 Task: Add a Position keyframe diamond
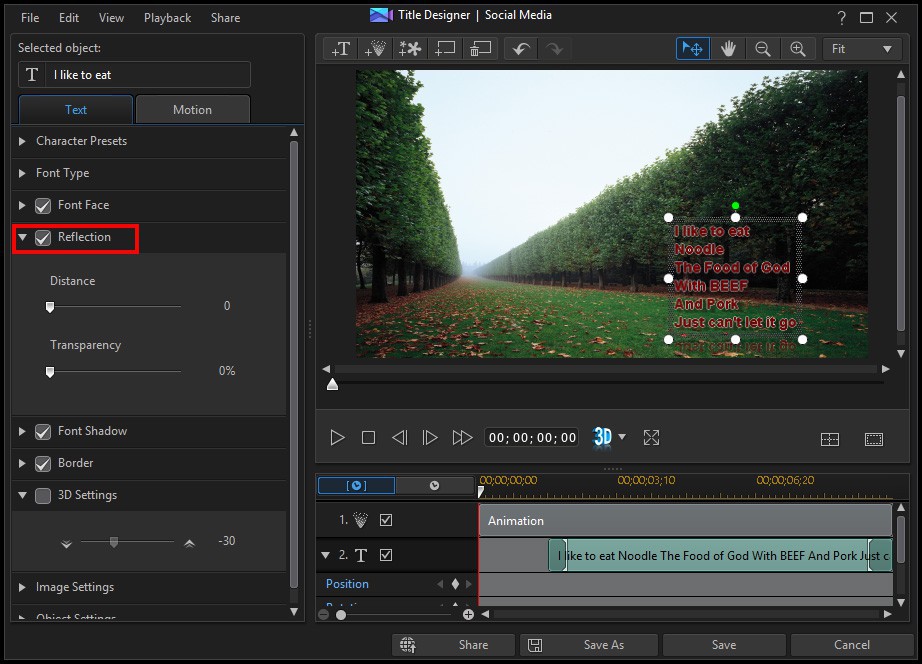tap(455, 584)
